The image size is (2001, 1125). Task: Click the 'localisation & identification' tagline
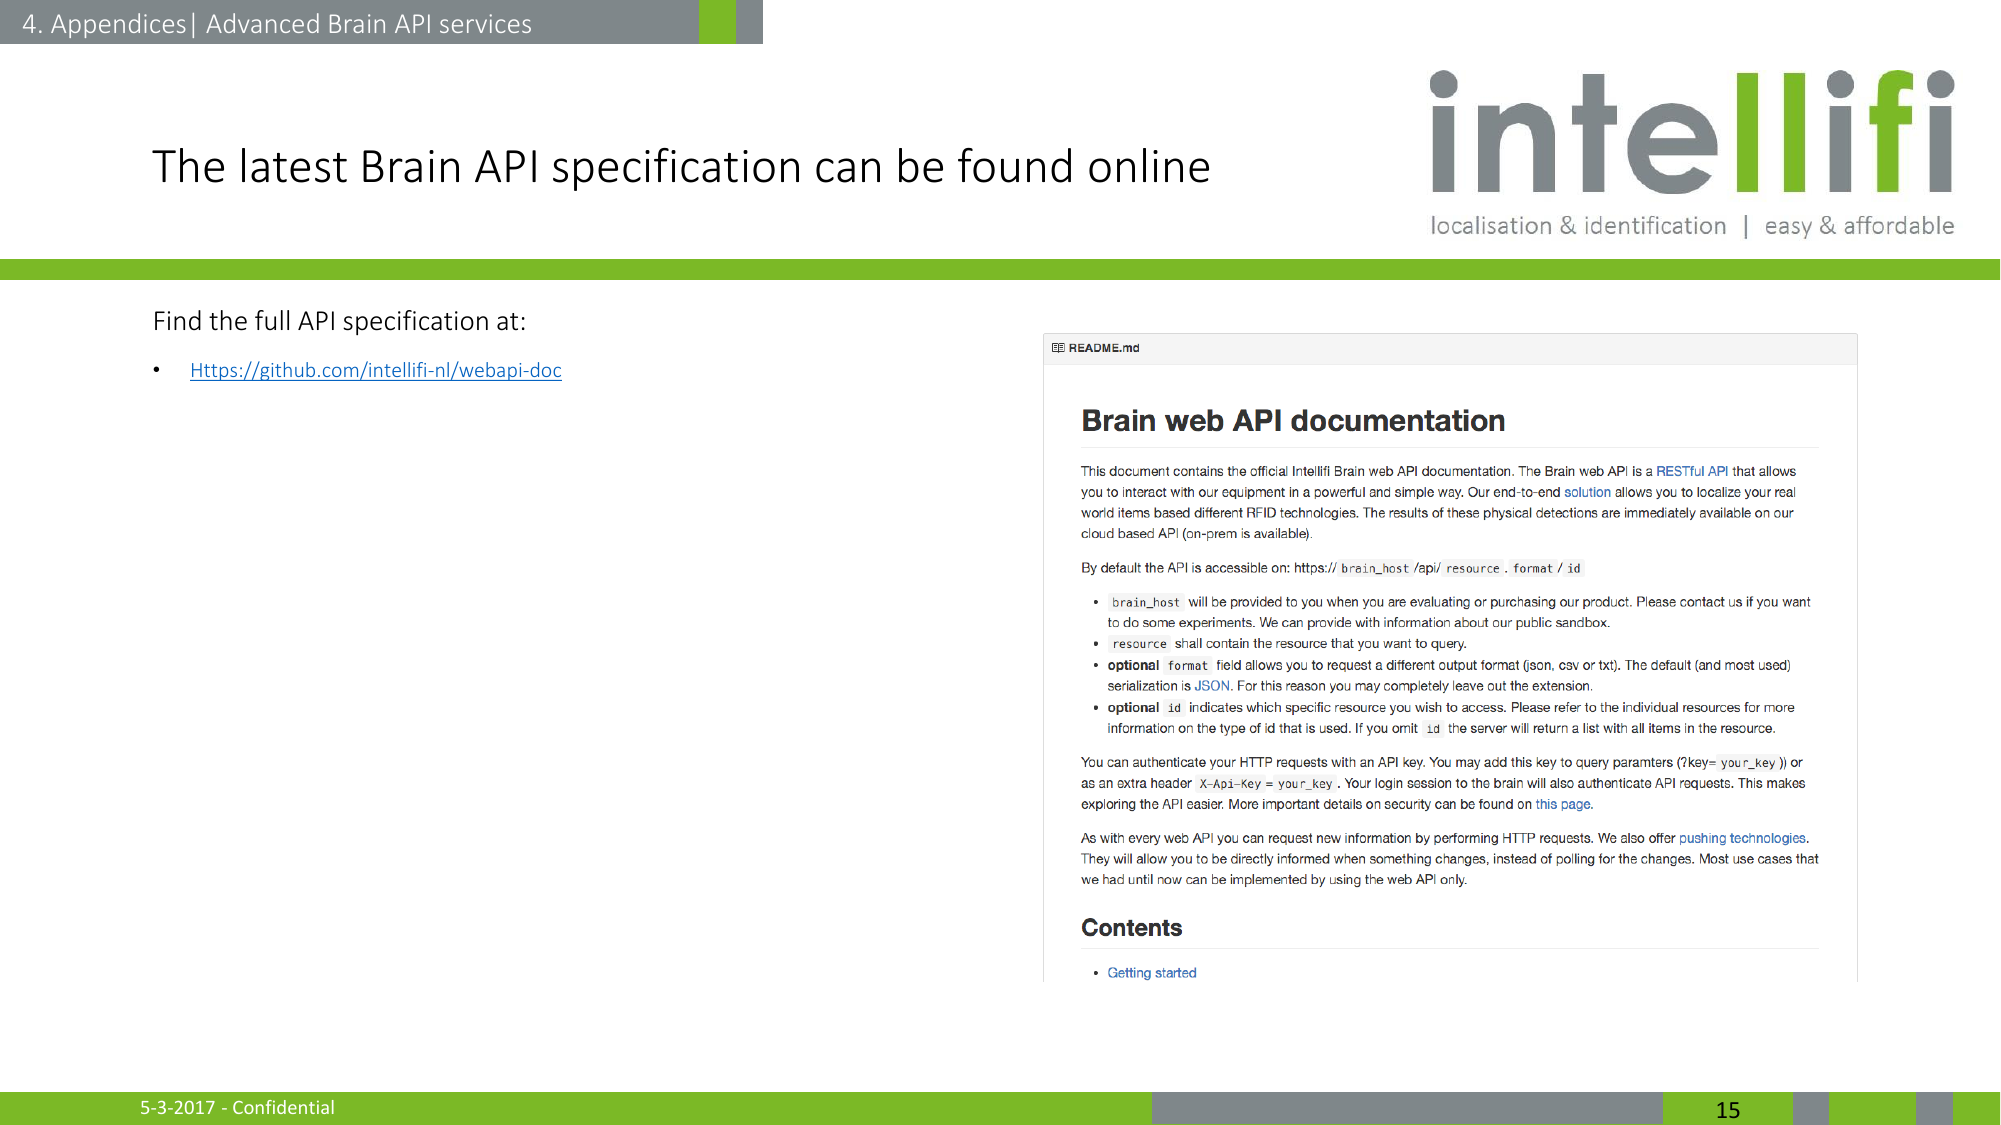click(x=1578, y=226)
